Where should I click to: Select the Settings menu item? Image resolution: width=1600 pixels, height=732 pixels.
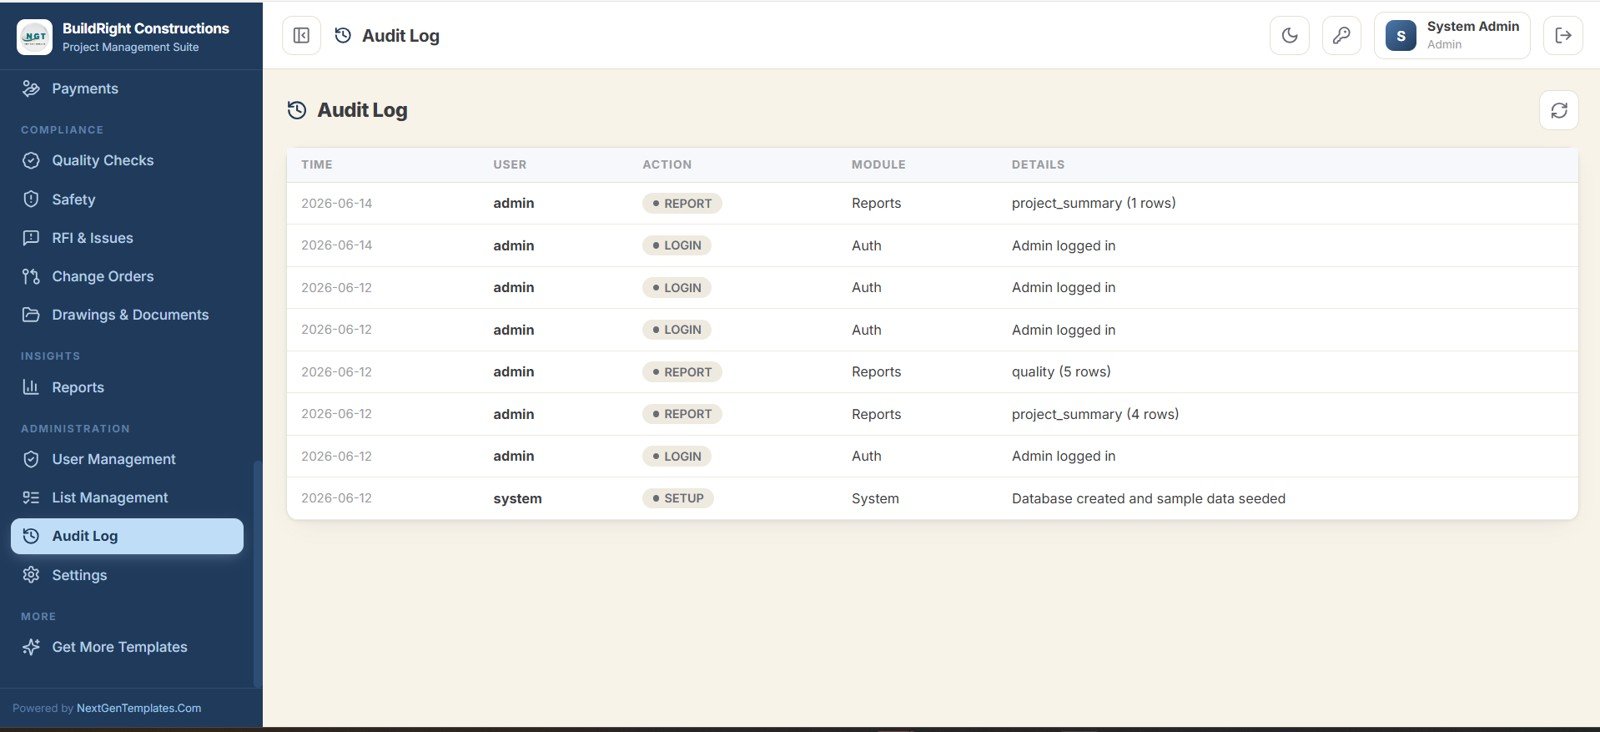pyautogui.click(x=127, y=575)
